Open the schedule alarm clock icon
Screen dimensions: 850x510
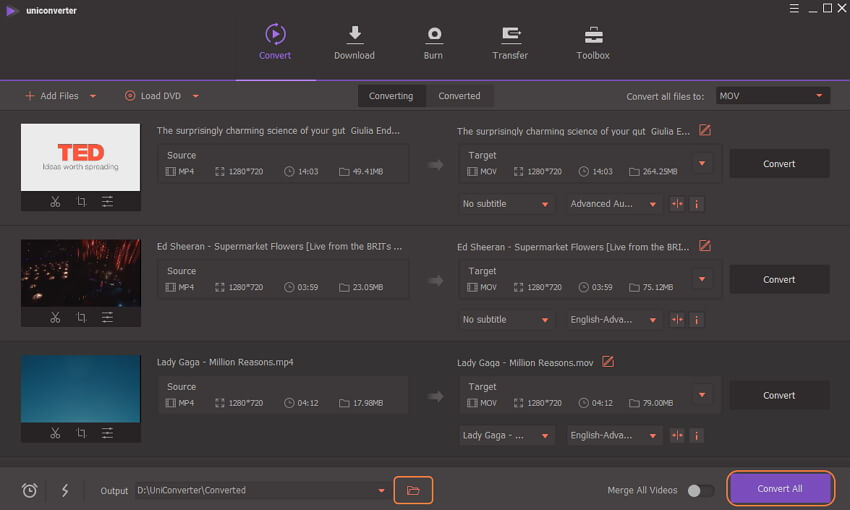point(30,490)
